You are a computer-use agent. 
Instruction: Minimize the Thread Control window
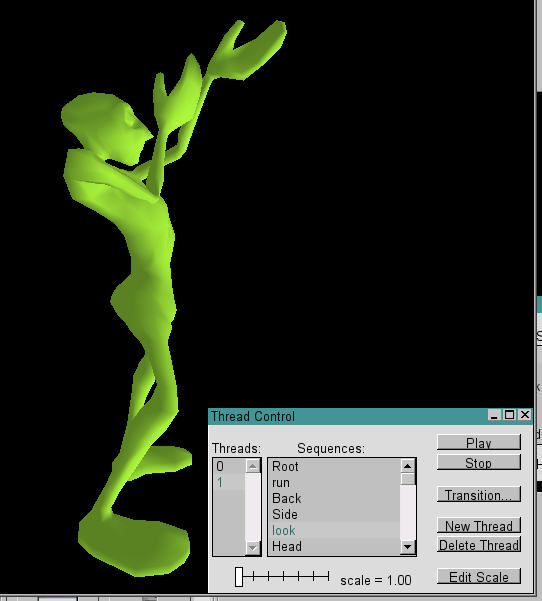click(494, 415)
